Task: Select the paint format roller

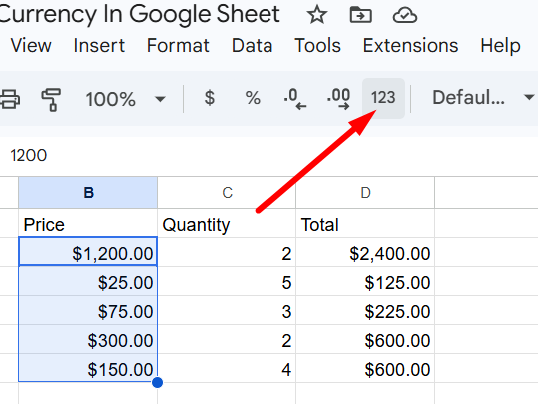Action: pos(51,99)
